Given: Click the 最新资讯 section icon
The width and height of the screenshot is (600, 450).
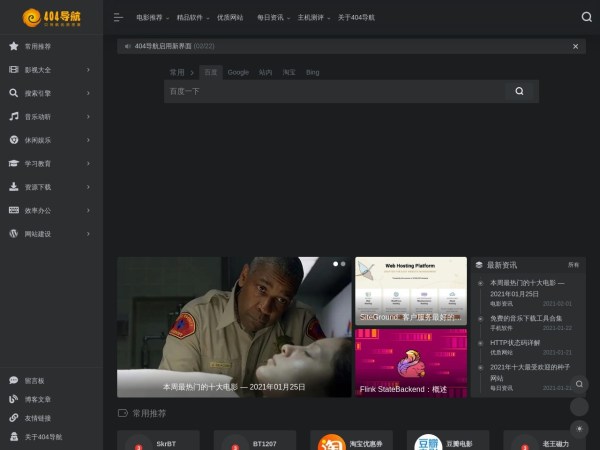Looking at the screenshot, I should [479, 265].
